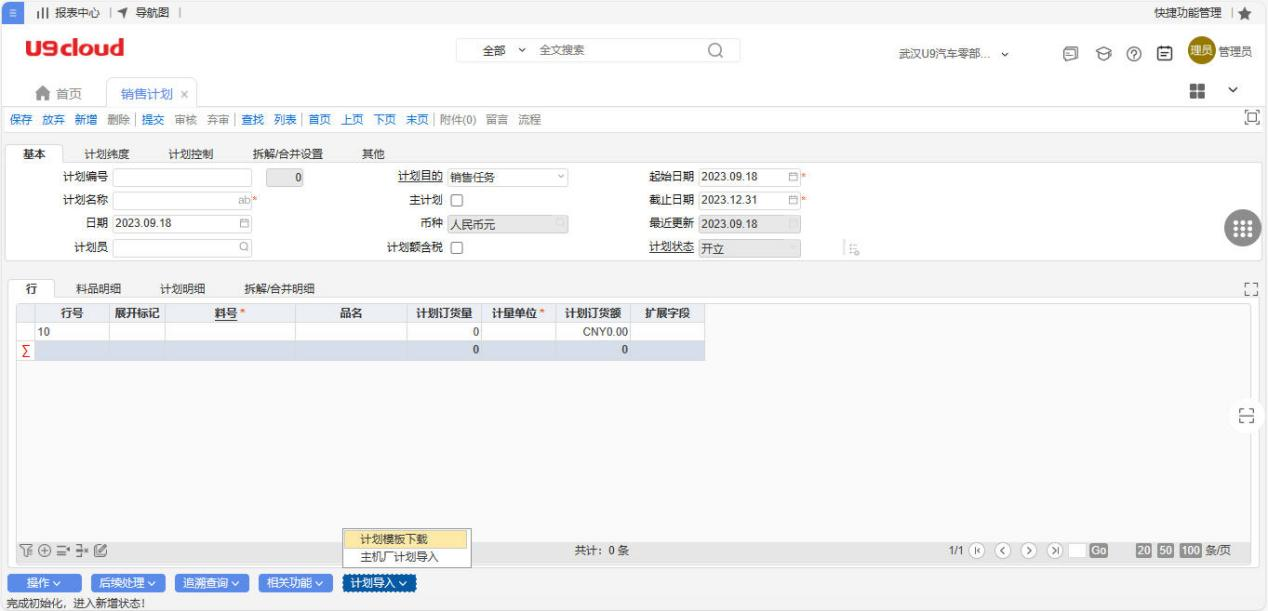Click 保存 in the toolbar

tap(21, 120)
